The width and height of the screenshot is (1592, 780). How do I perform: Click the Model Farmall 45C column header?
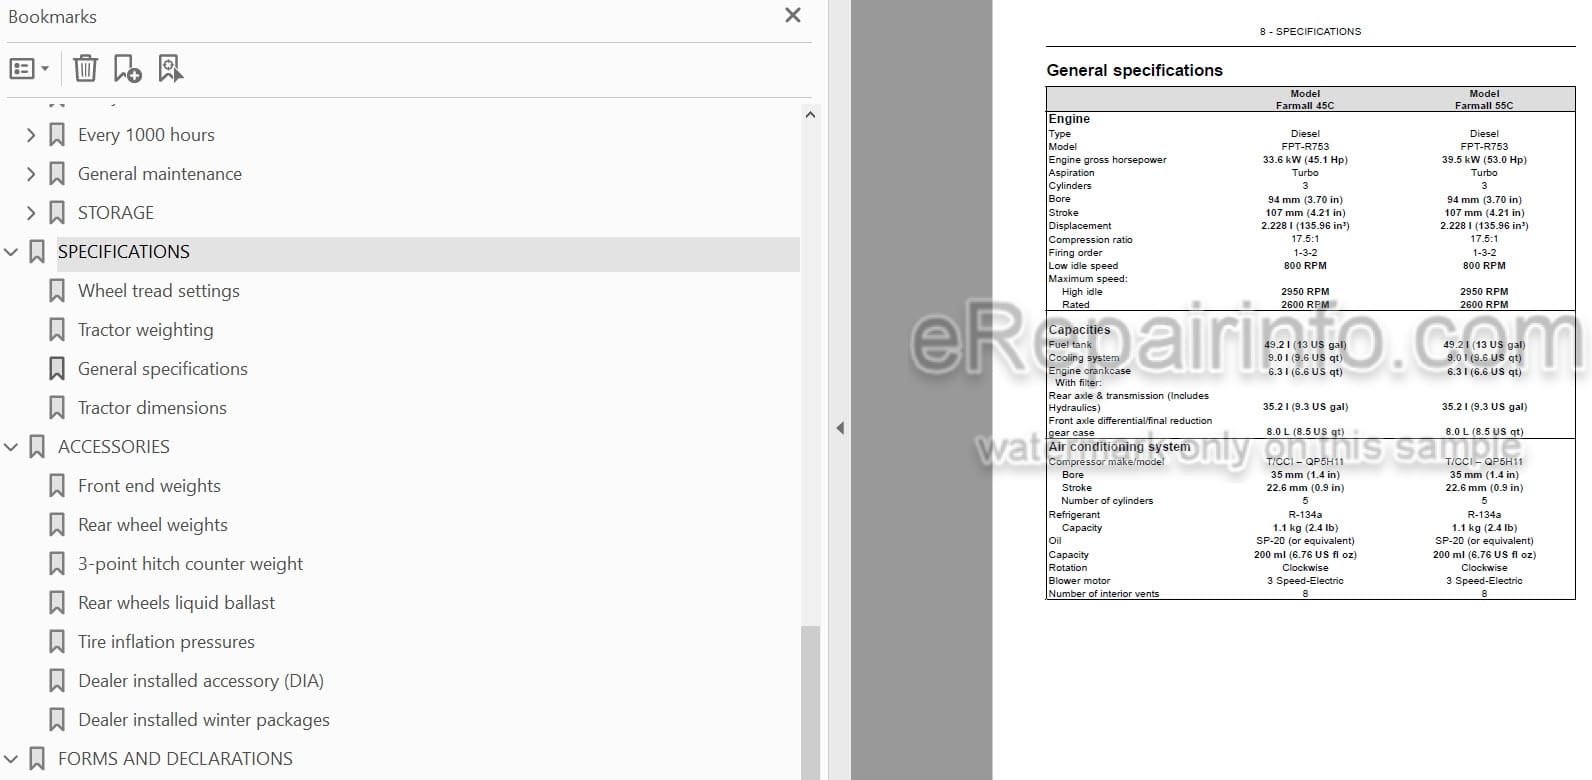[1305, 99]
